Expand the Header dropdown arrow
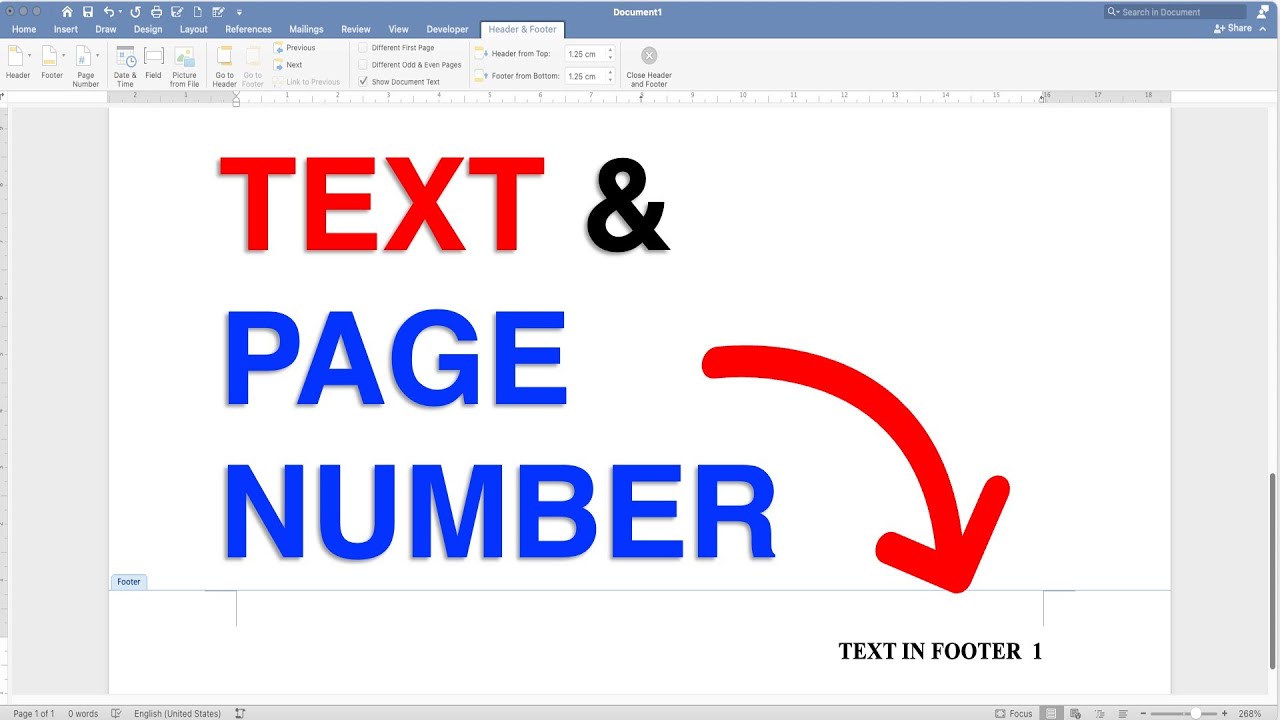This screenshot has width=1280, height=720. [x=30, y=55]
